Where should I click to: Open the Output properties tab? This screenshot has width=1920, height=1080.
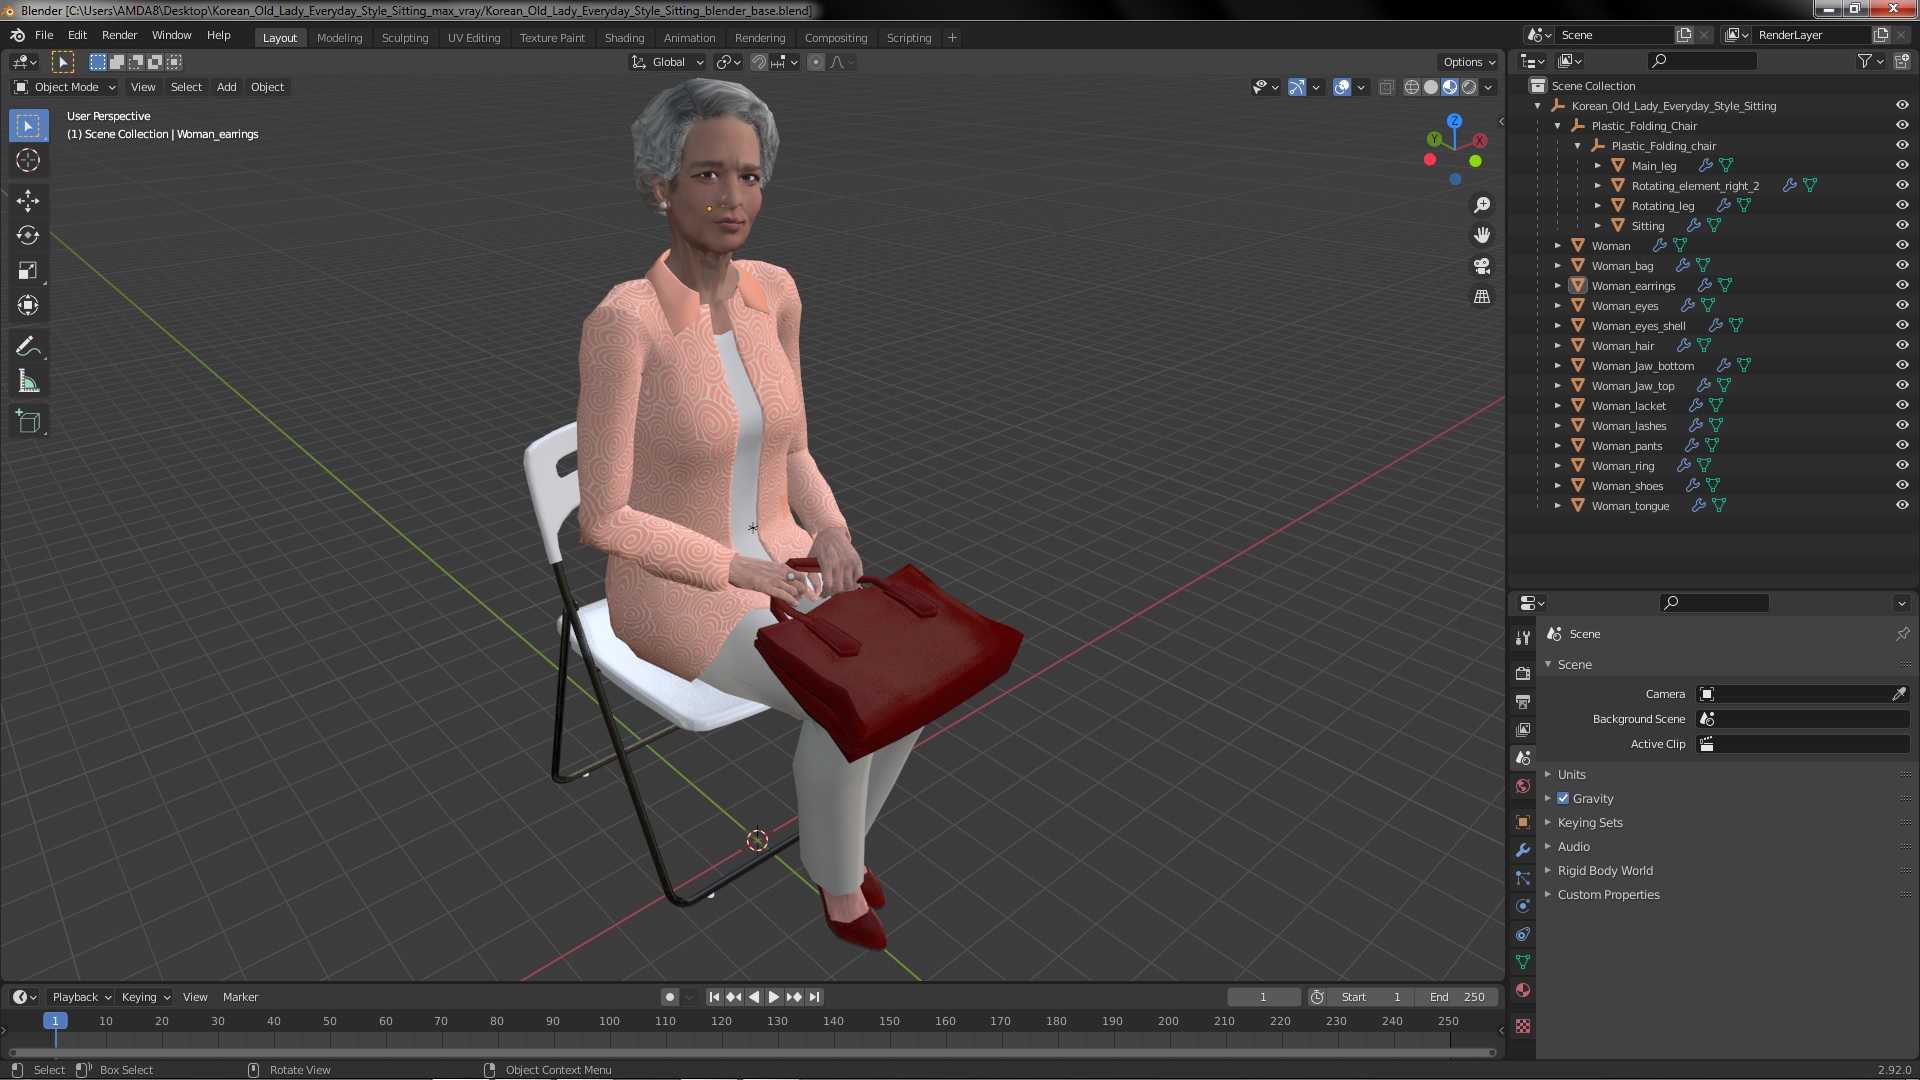point(1523,702)
